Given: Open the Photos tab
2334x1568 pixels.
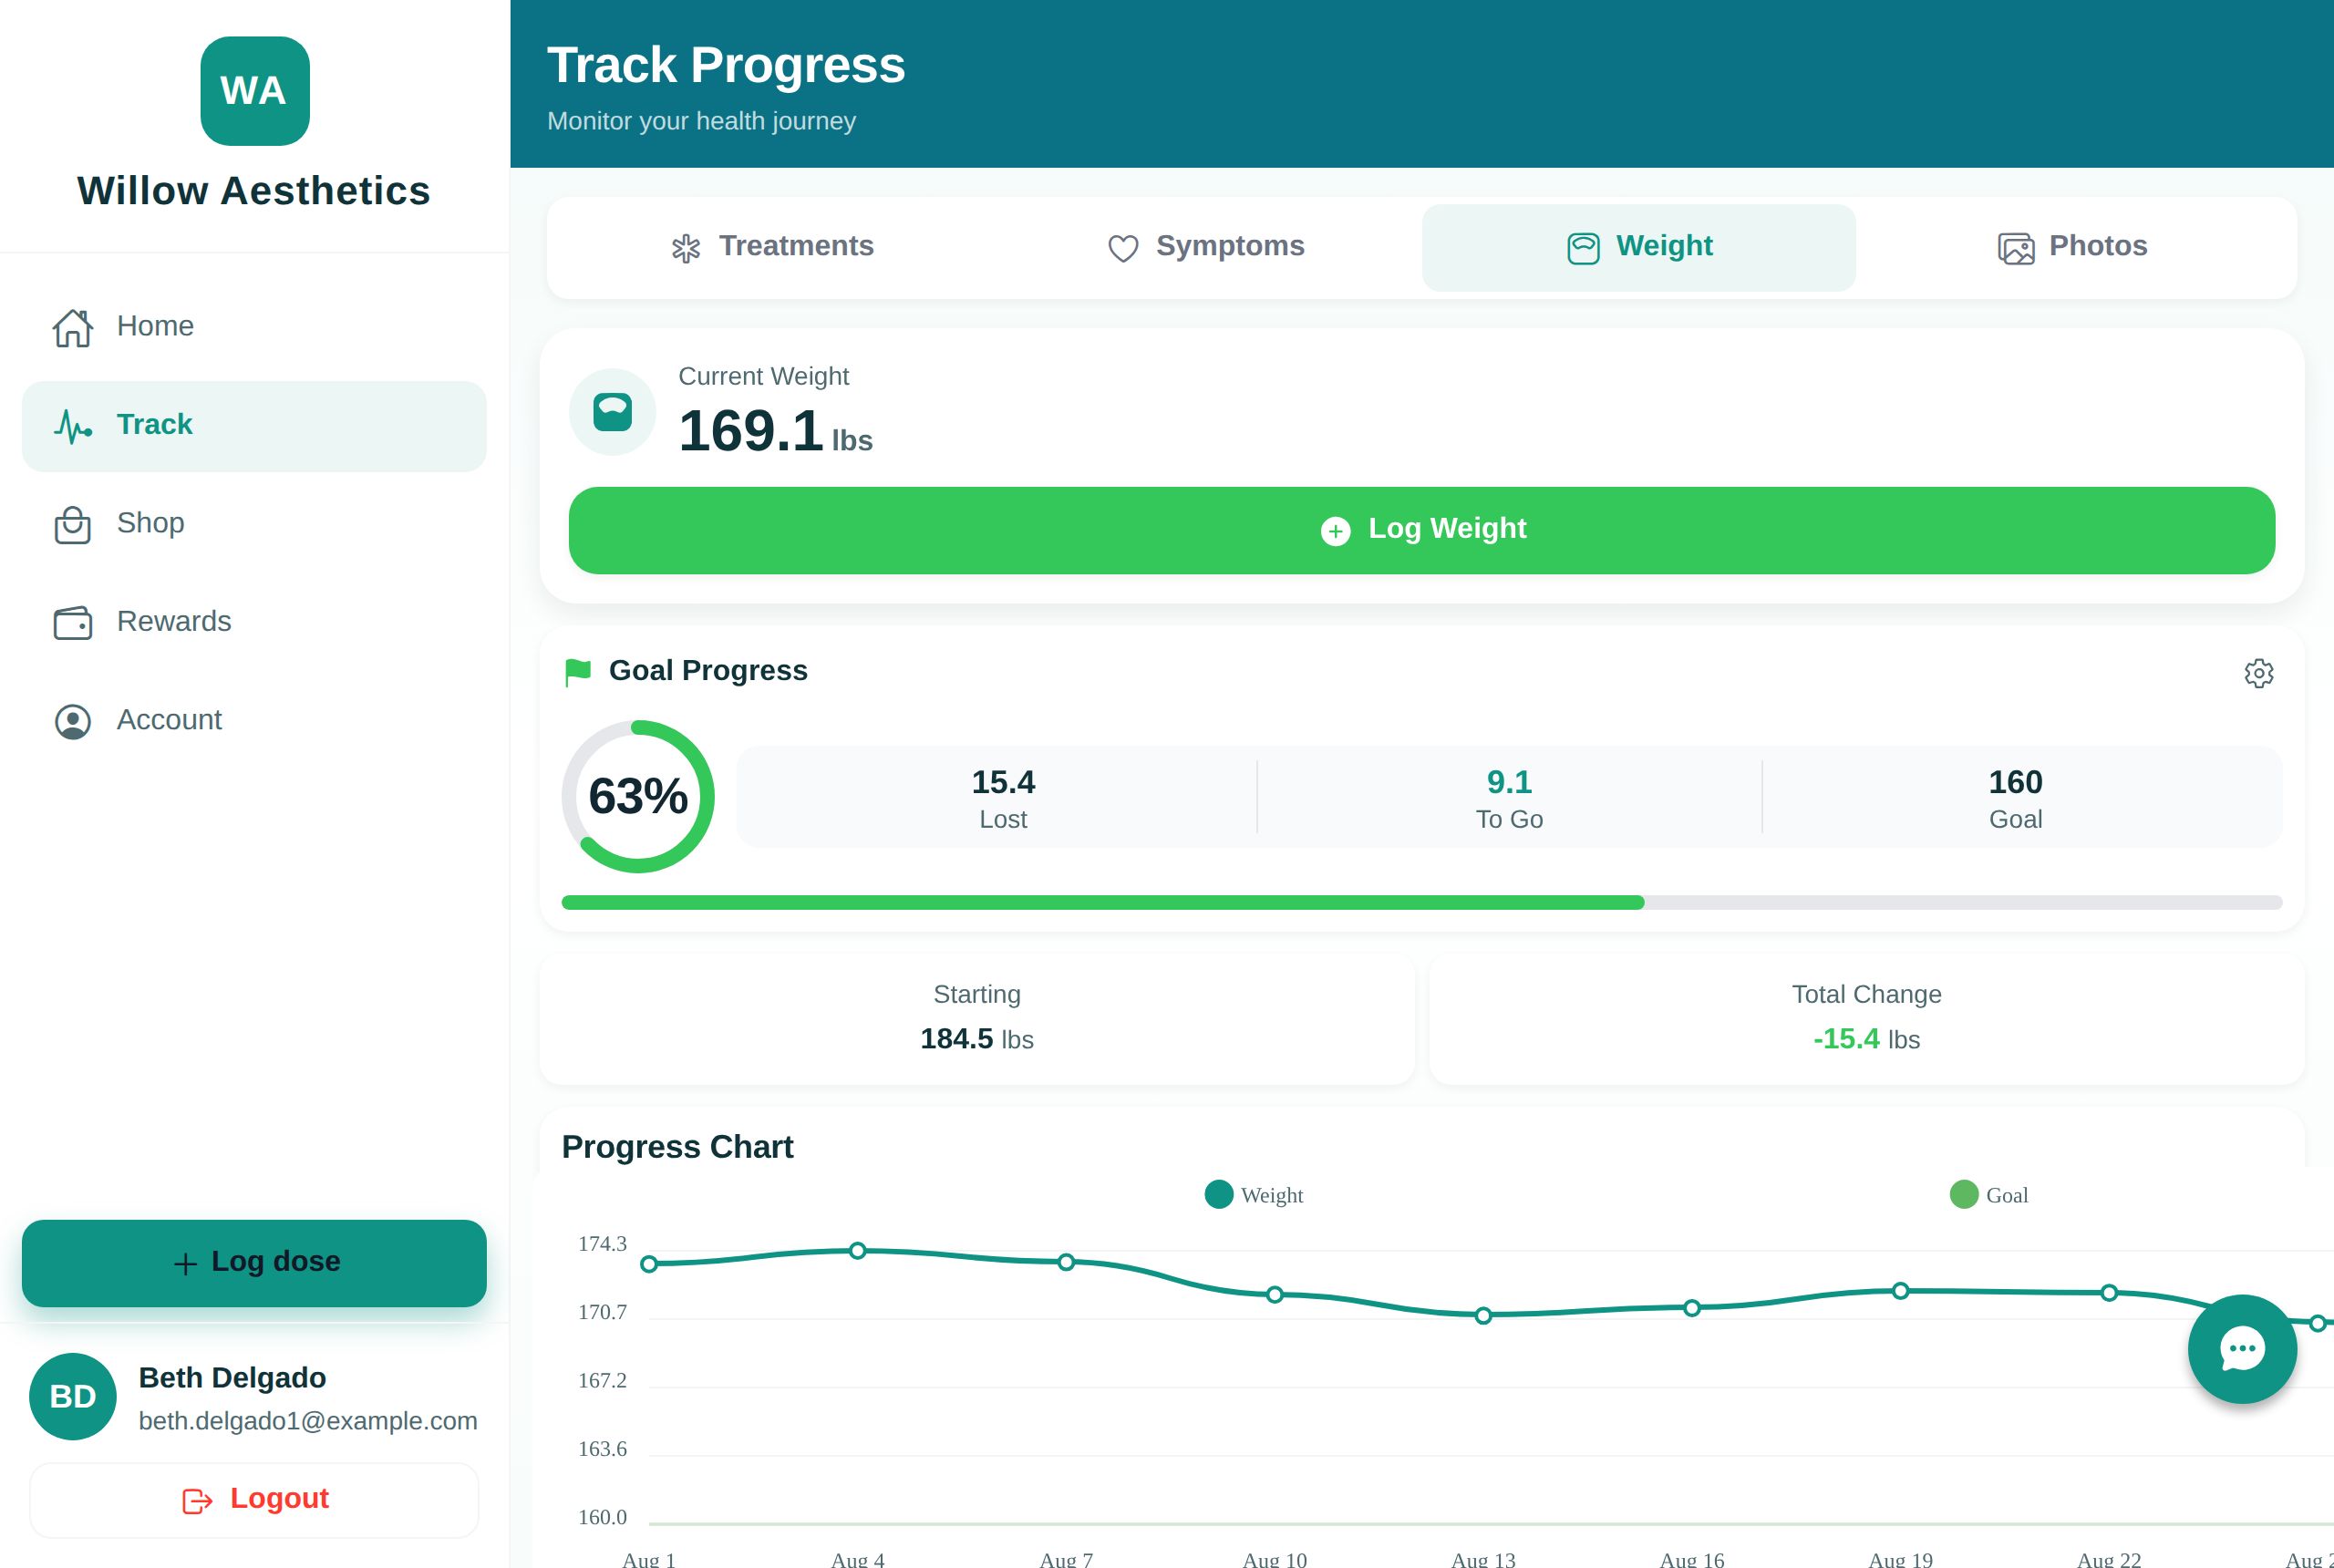Looking at the screenshot, I should click(2072, 247).
